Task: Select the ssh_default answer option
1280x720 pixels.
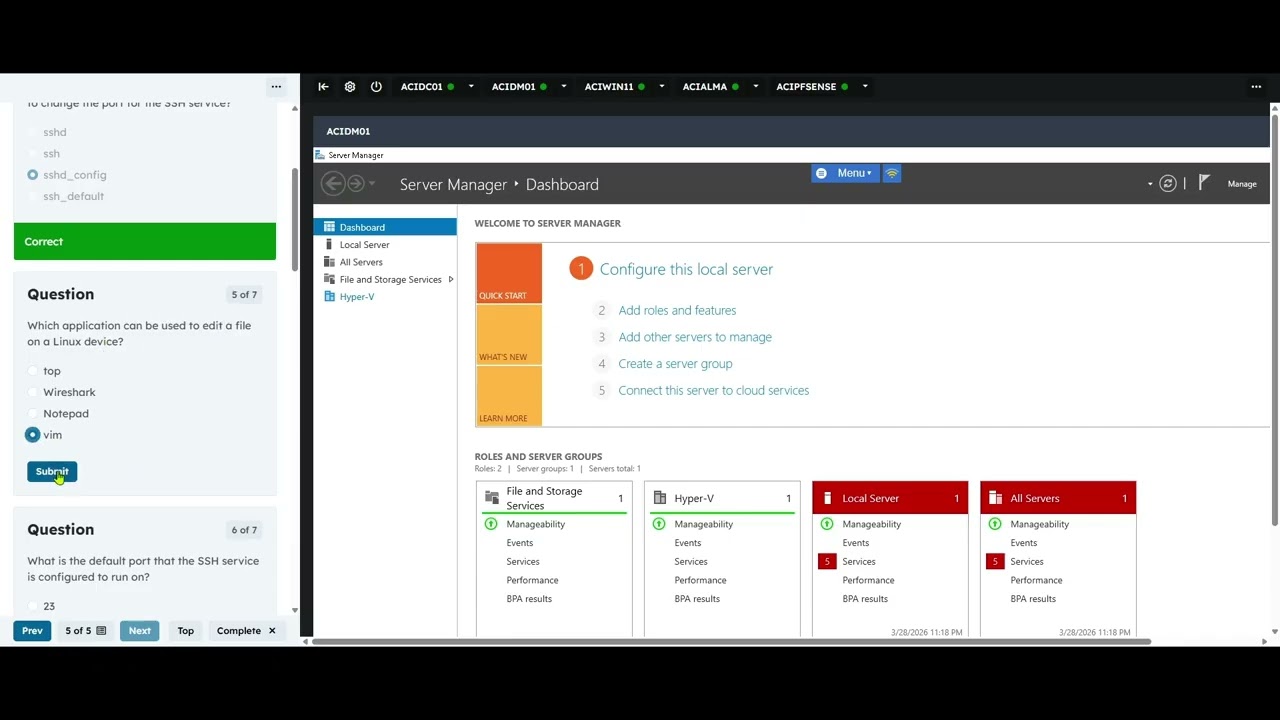Action: pyautogui.click(x=33, y=196)
